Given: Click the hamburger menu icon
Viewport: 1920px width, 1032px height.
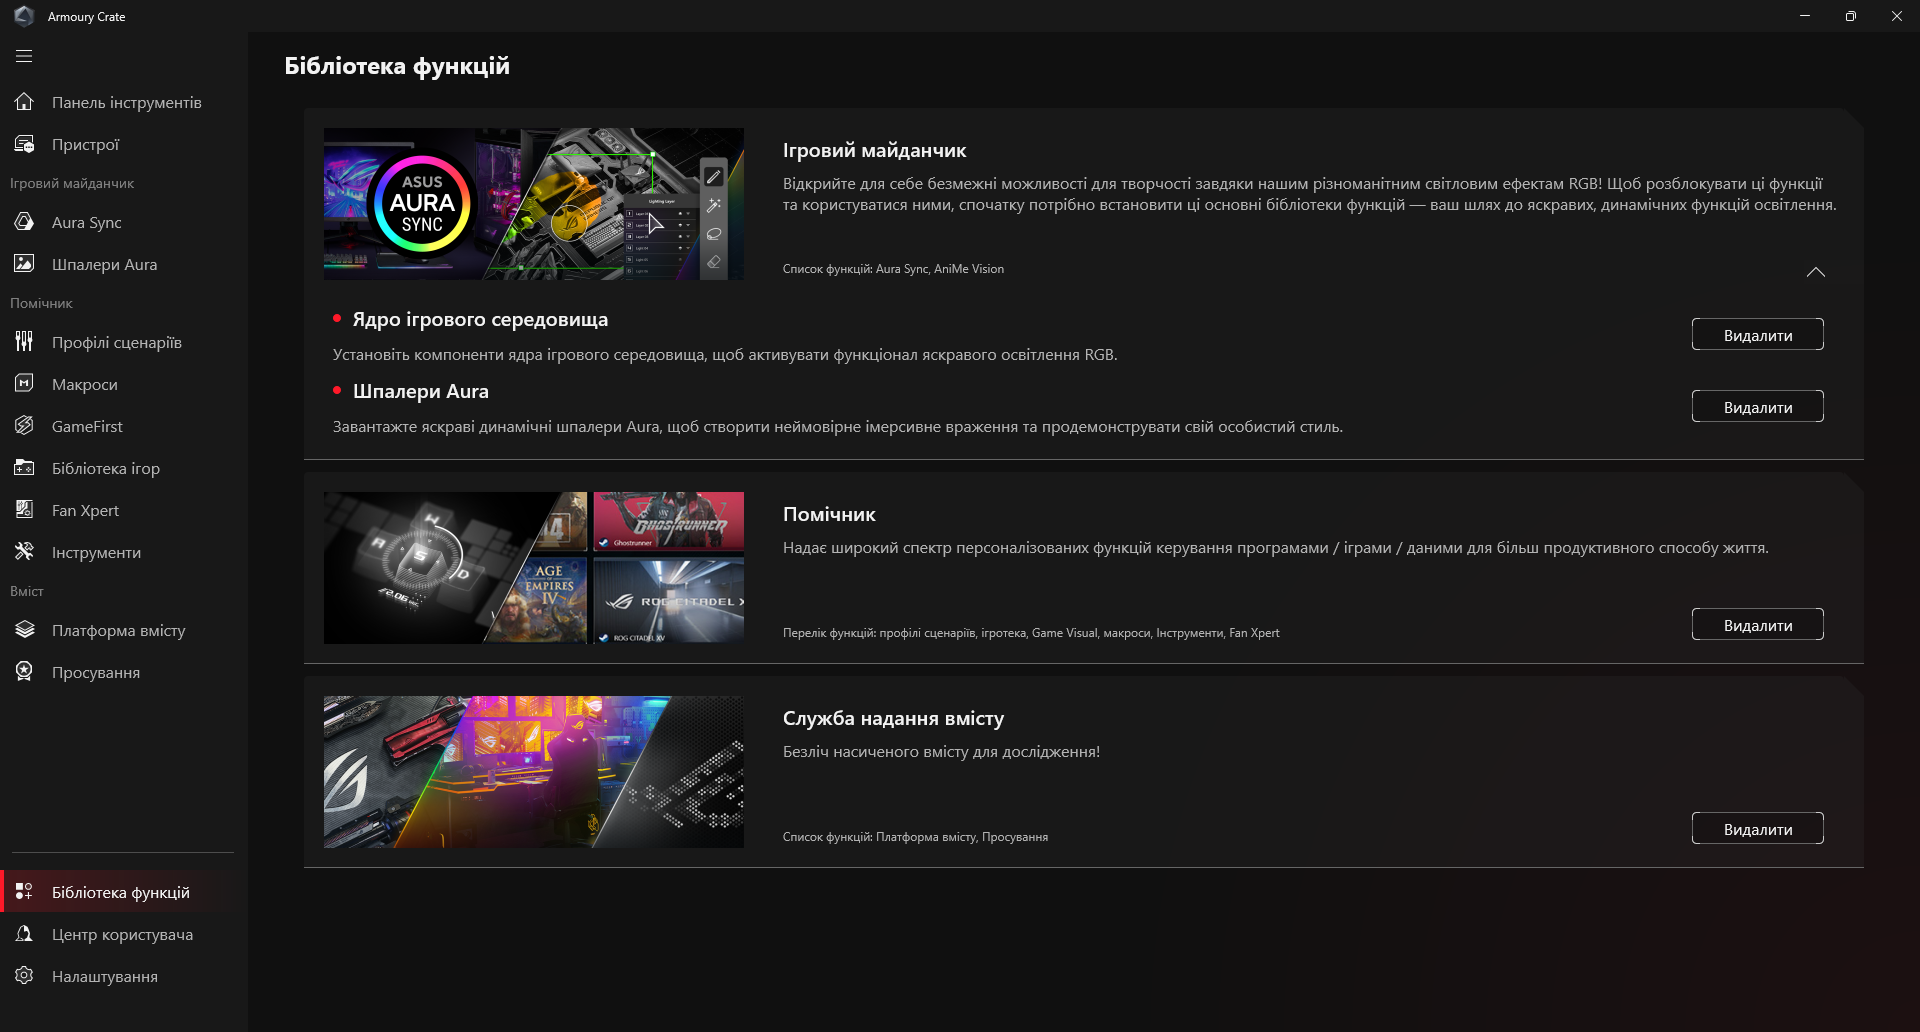Looking at the screenshot, I should (24, 56).
